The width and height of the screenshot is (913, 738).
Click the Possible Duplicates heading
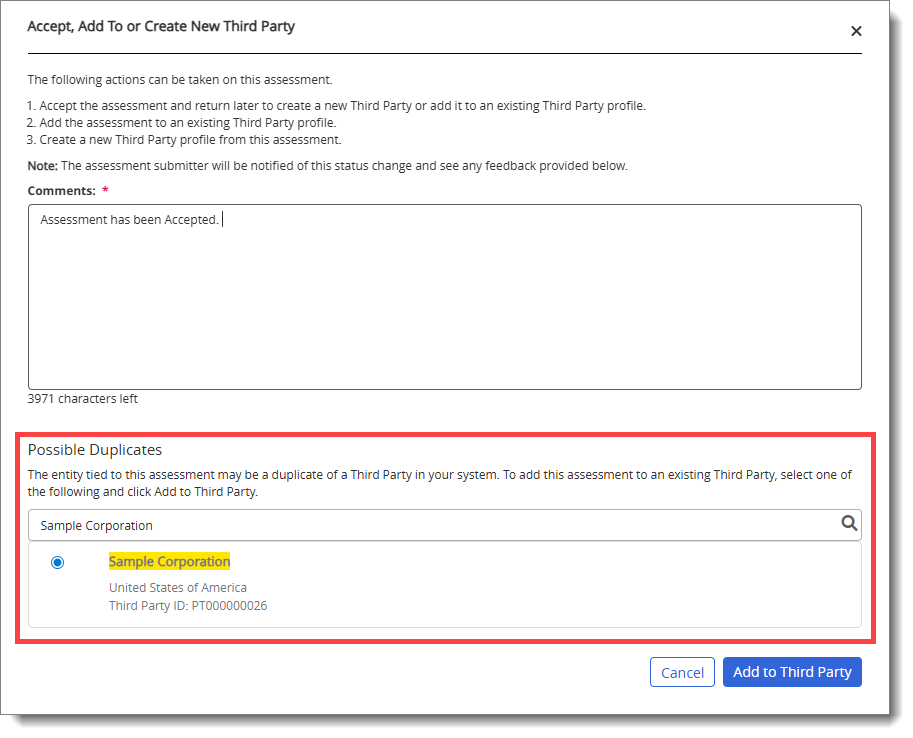point(94,450)
